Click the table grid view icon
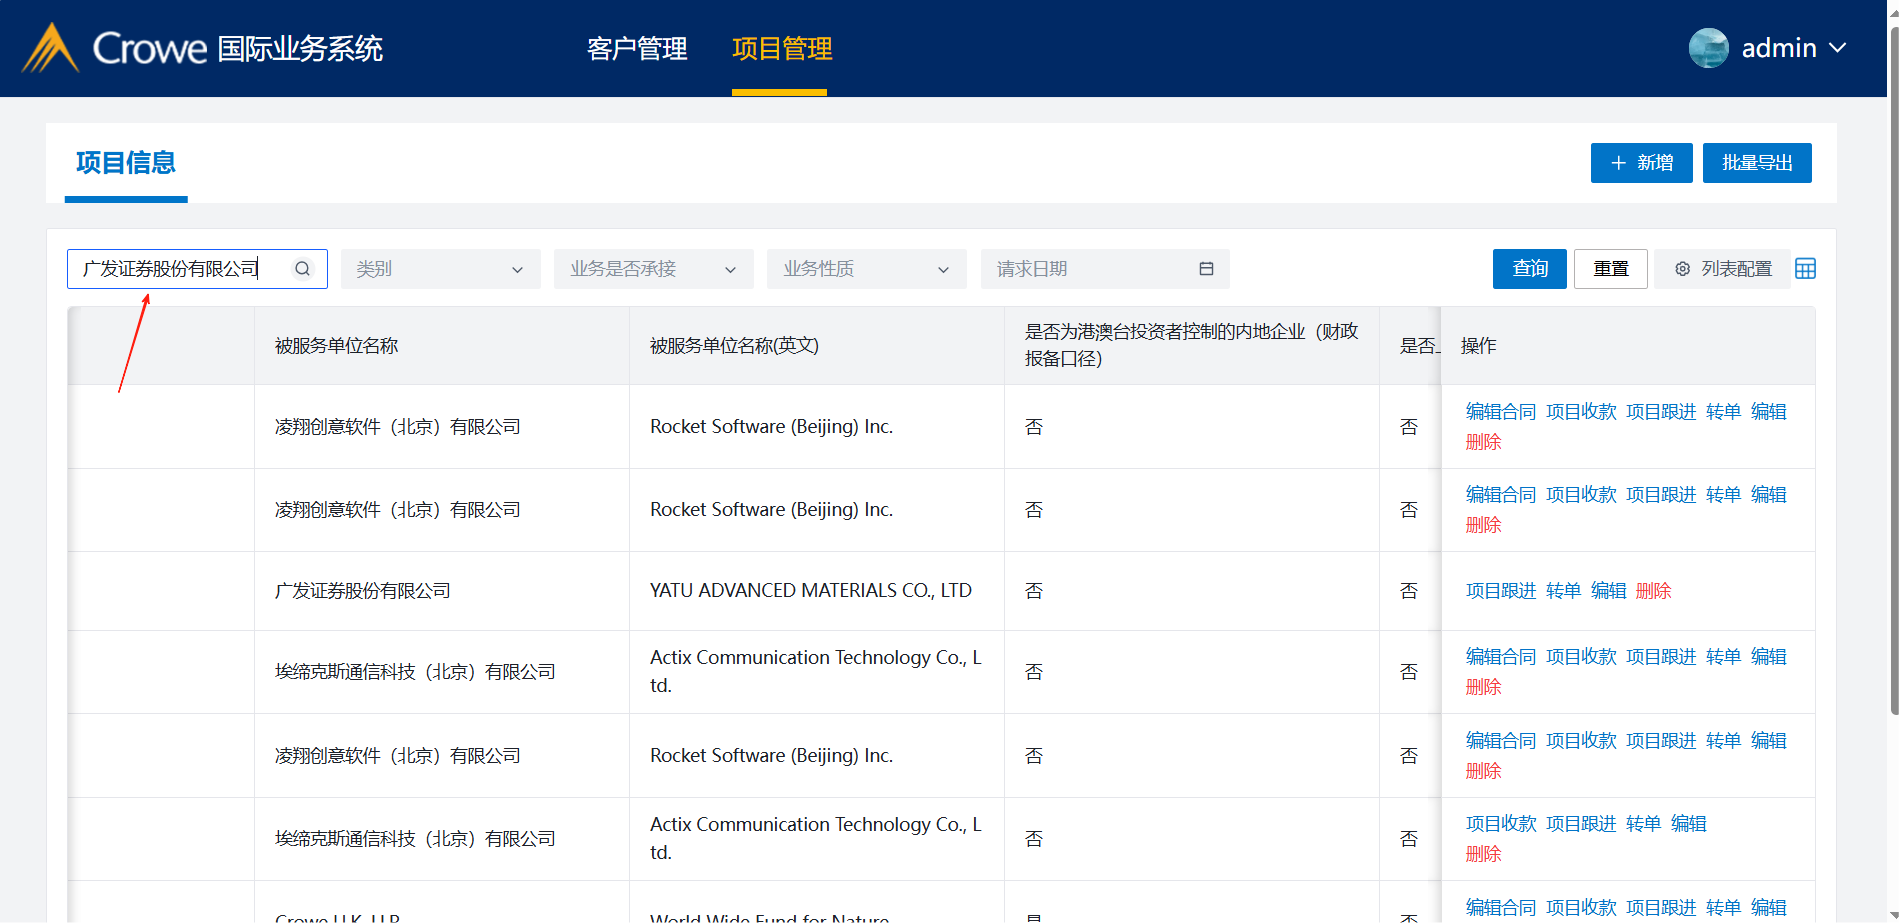 click(1805, 269)
